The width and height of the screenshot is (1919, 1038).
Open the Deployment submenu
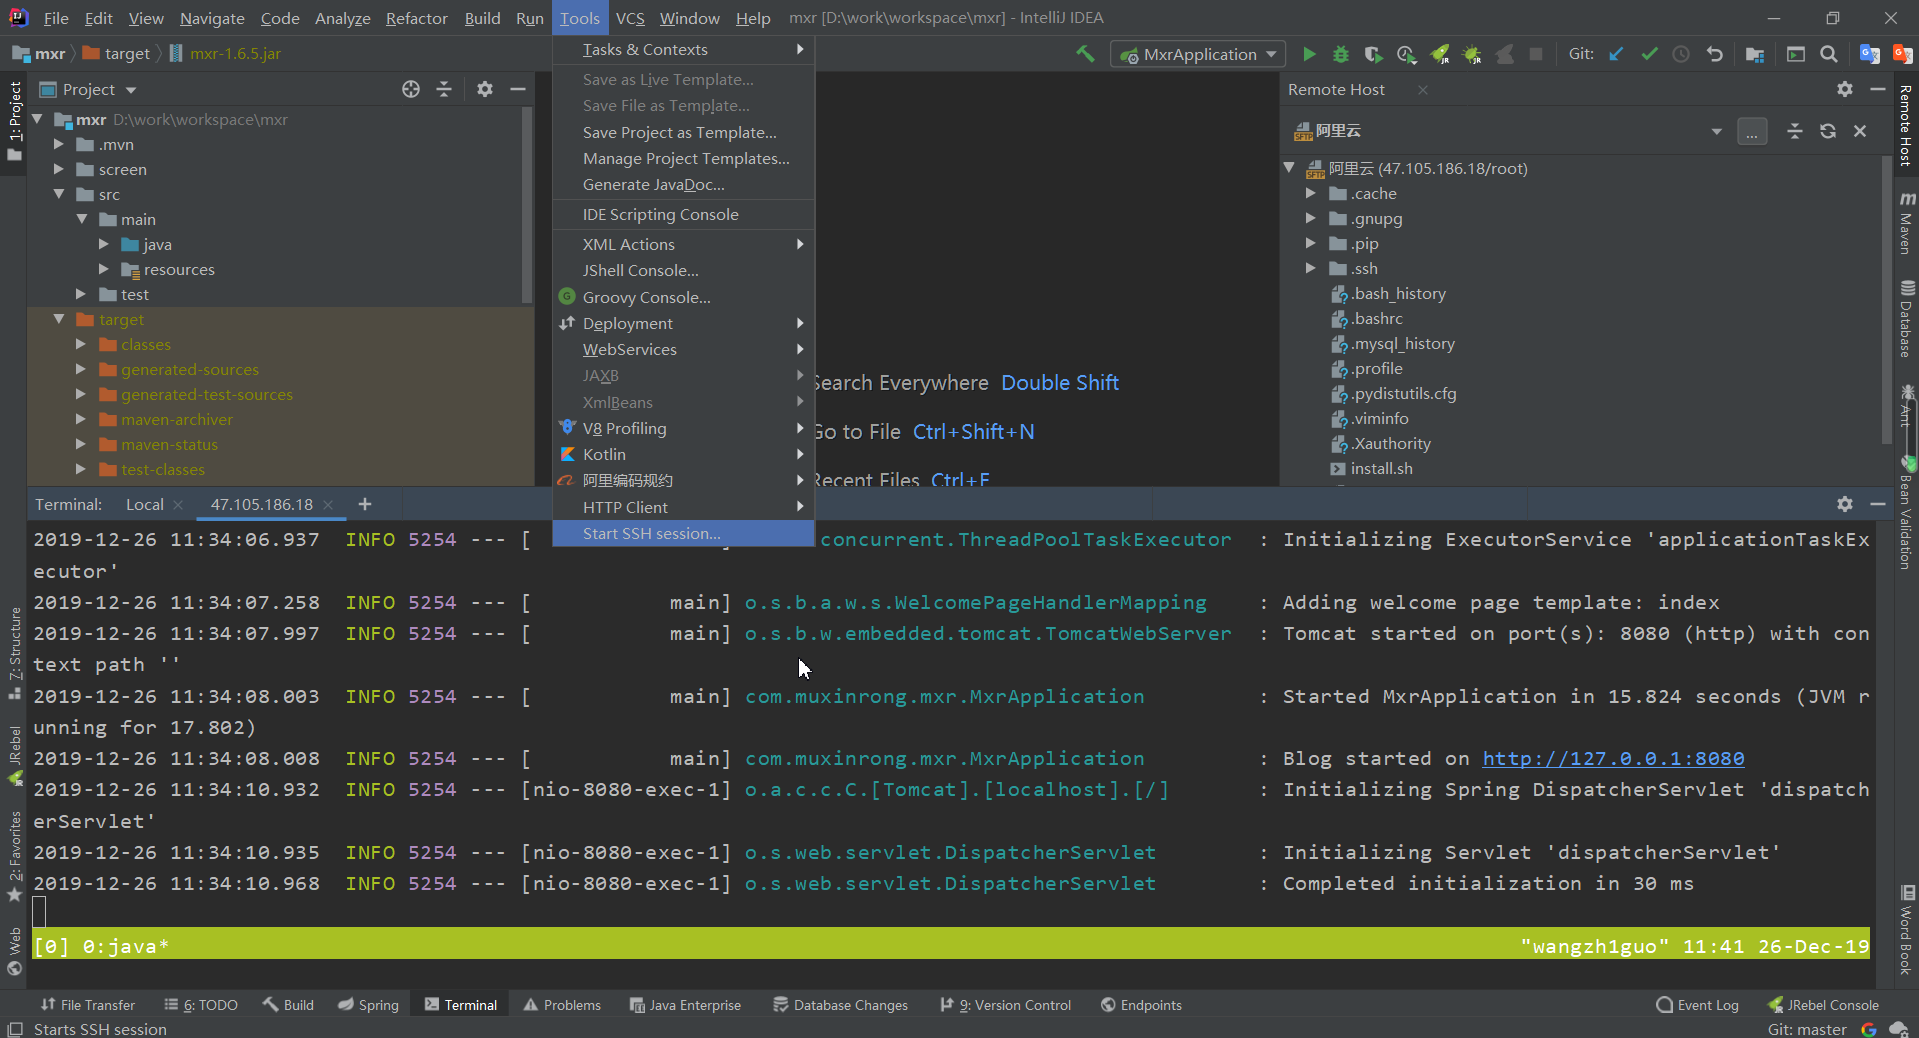point(683,323)
